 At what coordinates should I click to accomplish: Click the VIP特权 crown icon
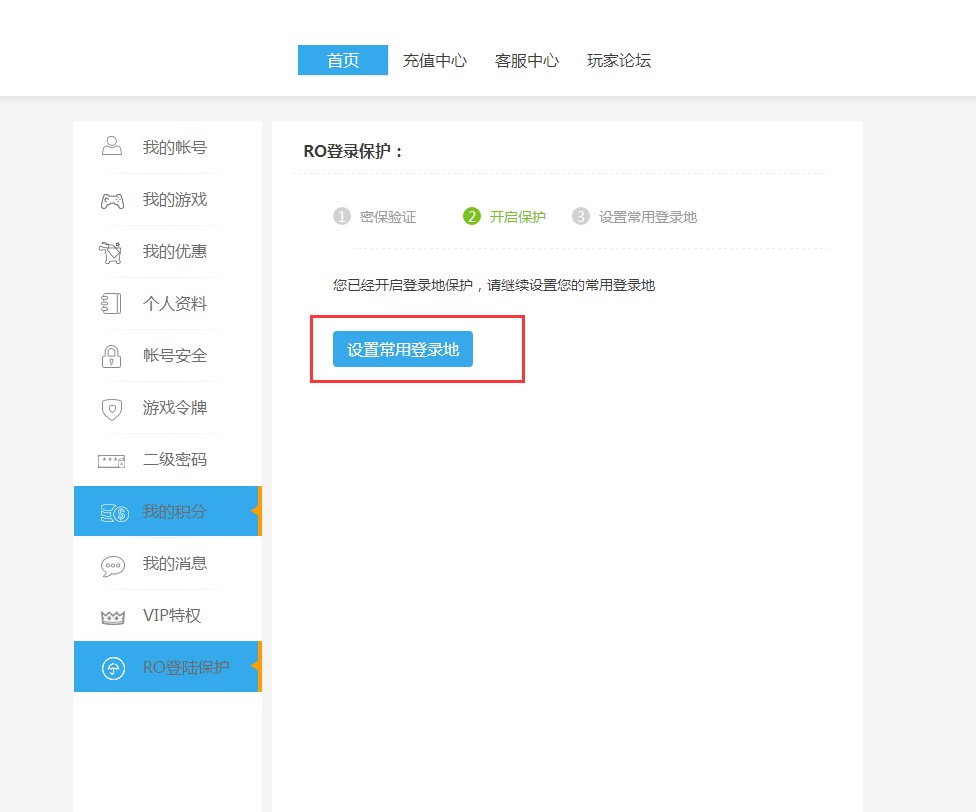[113, 617]
